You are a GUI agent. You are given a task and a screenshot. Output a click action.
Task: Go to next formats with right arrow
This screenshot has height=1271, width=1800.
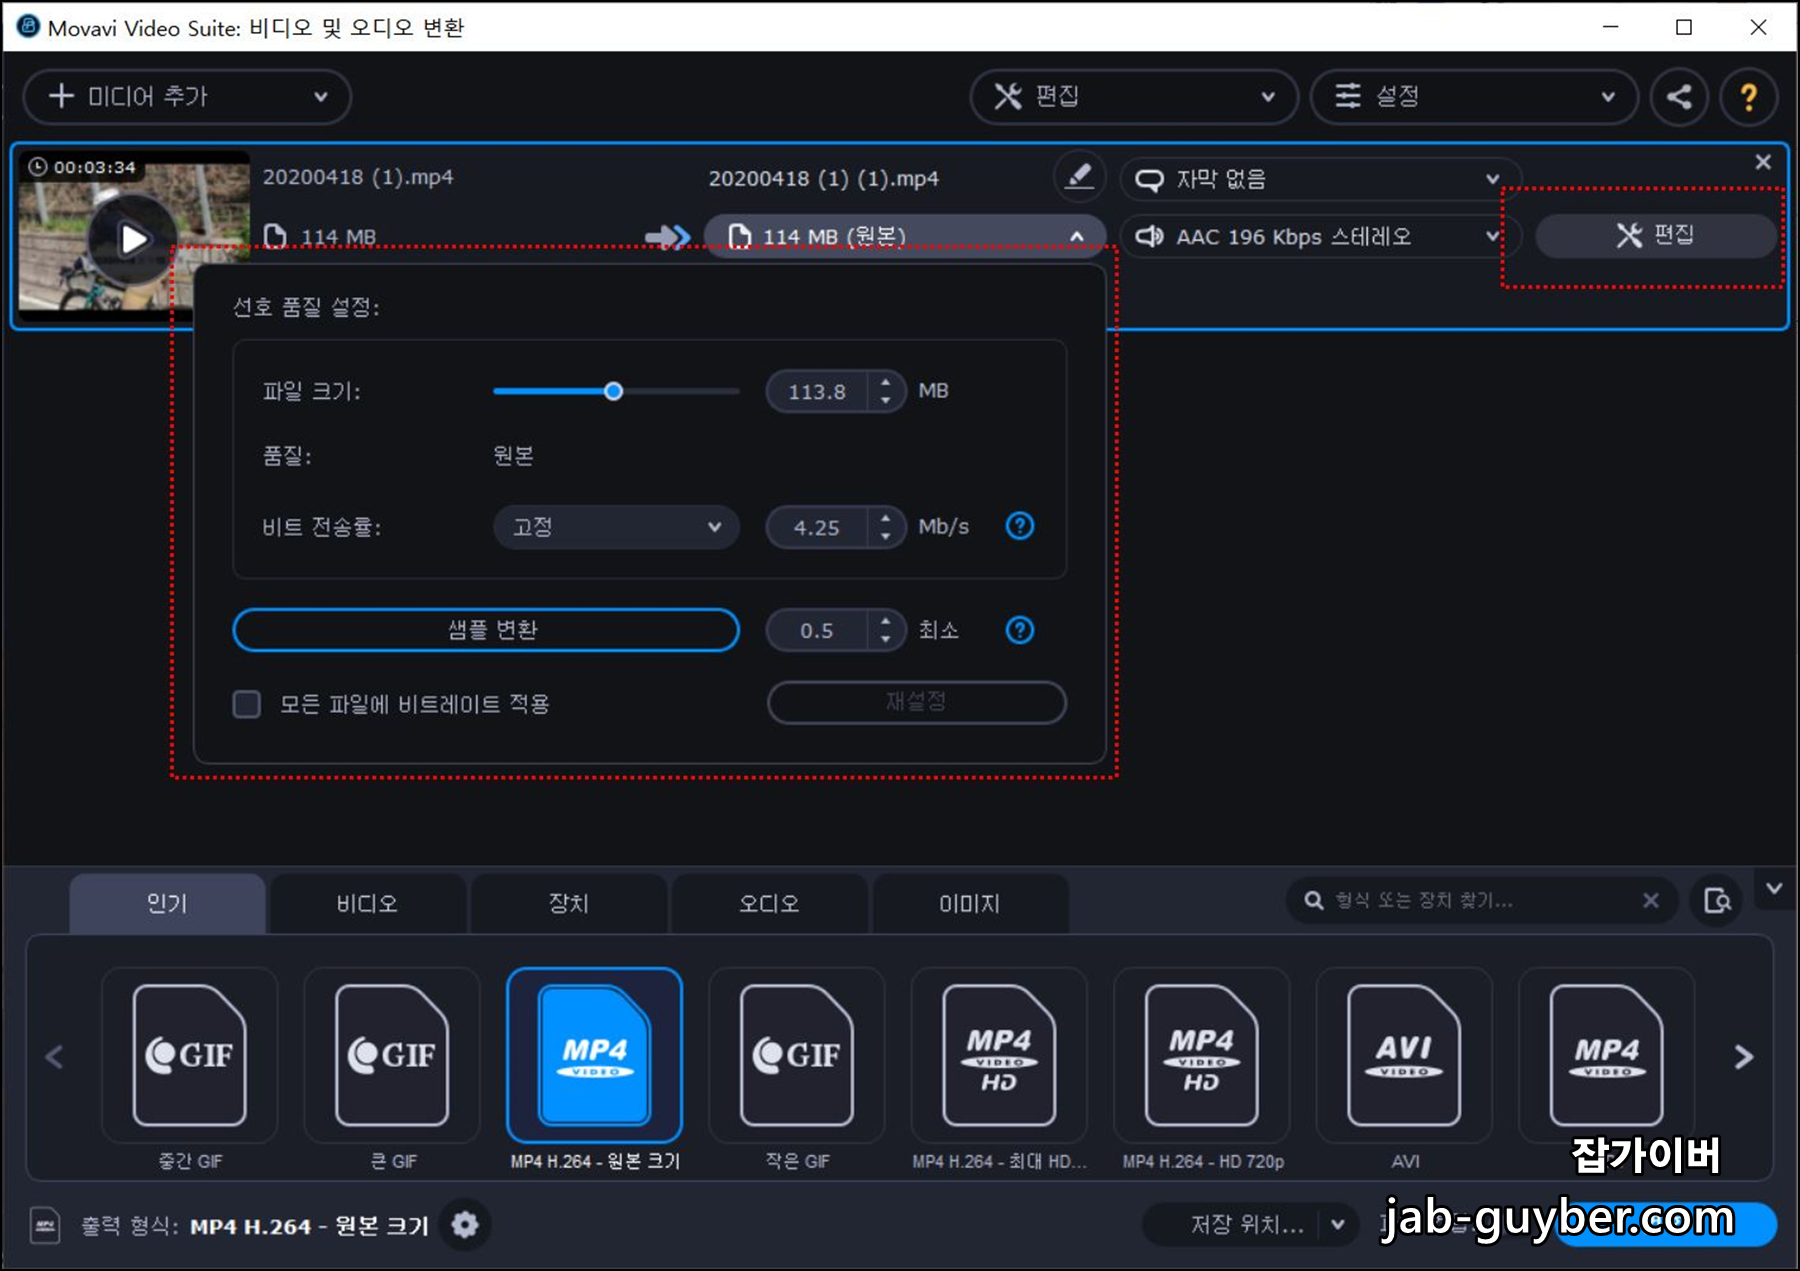1743,1057
